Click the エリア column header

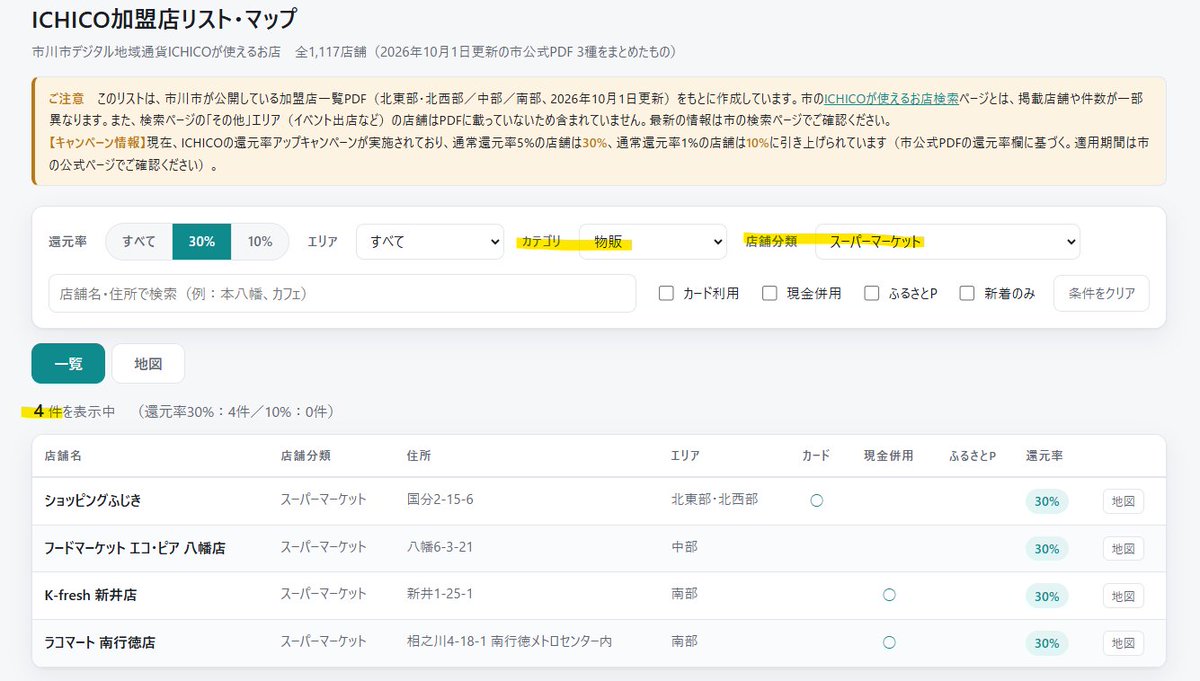[x=685, y=456]
